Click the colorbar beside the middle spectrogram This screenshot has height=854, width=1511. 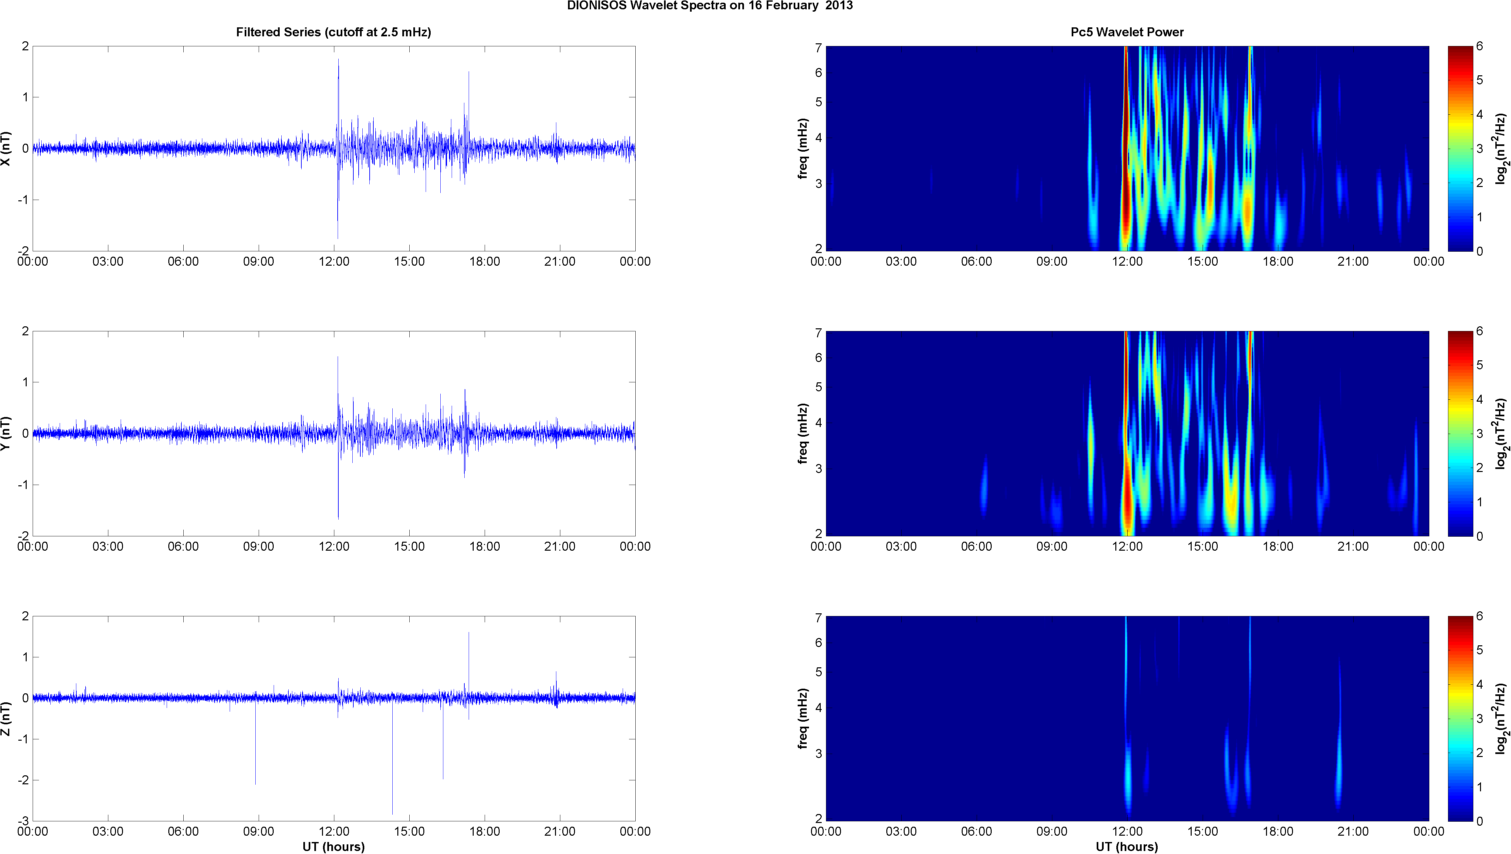click(1460, 433)
